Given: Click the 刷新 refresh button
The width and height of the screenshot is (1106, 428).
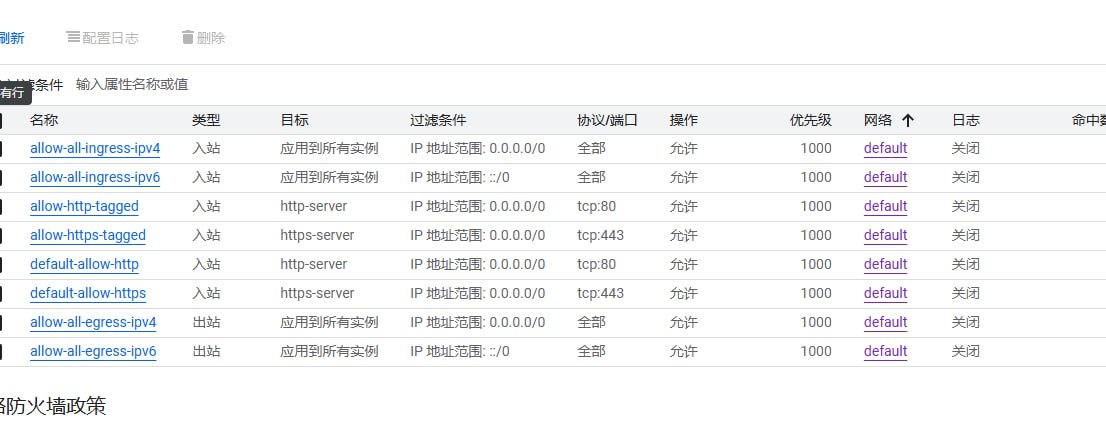Looking at the screenshot, I should click(11, 38).
